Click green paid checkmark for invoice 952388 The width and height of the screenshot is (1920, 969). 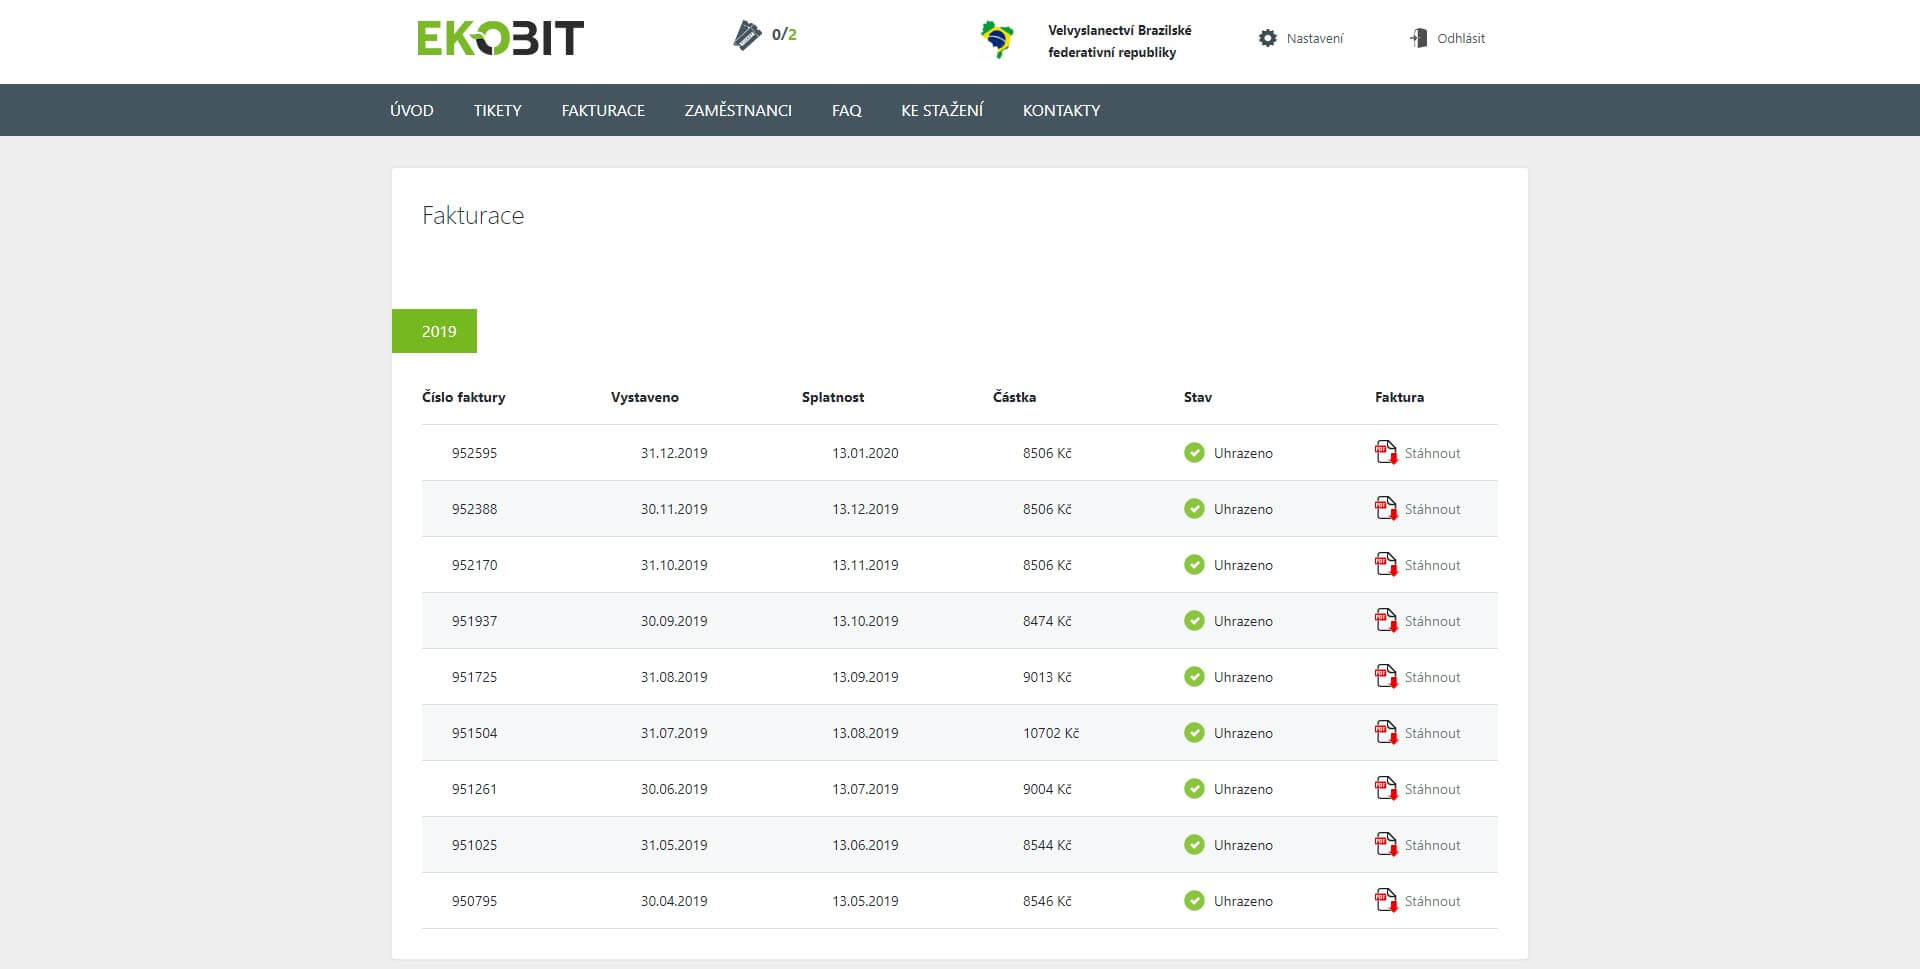1194,509
